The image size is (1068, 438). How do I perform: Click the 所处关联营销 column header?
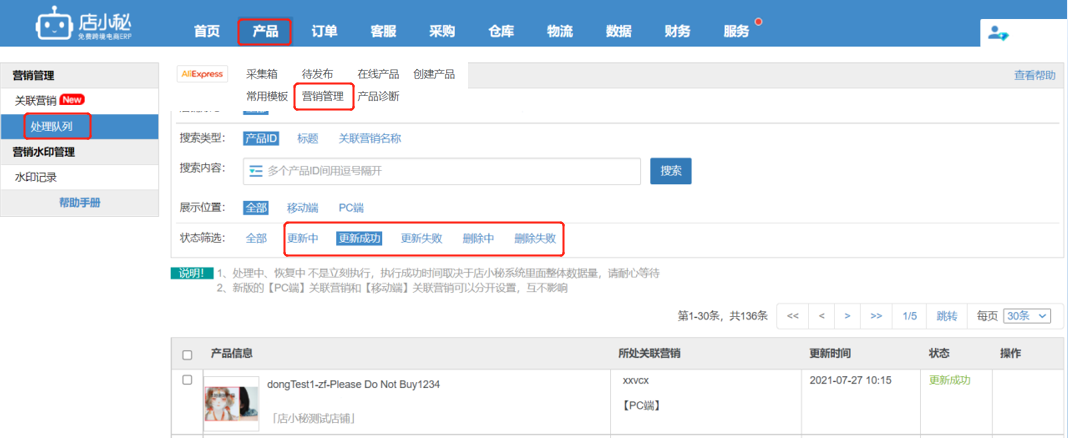(x=650, y=354)
